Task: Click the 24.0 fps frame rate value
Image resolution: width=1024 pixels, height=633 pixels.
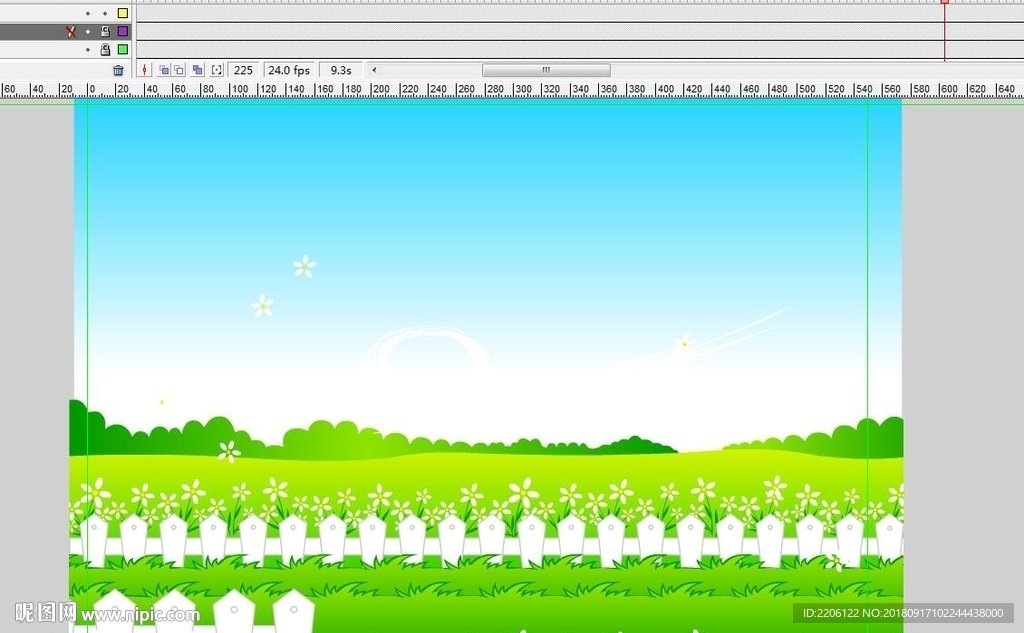Action: tap(289, 70)
